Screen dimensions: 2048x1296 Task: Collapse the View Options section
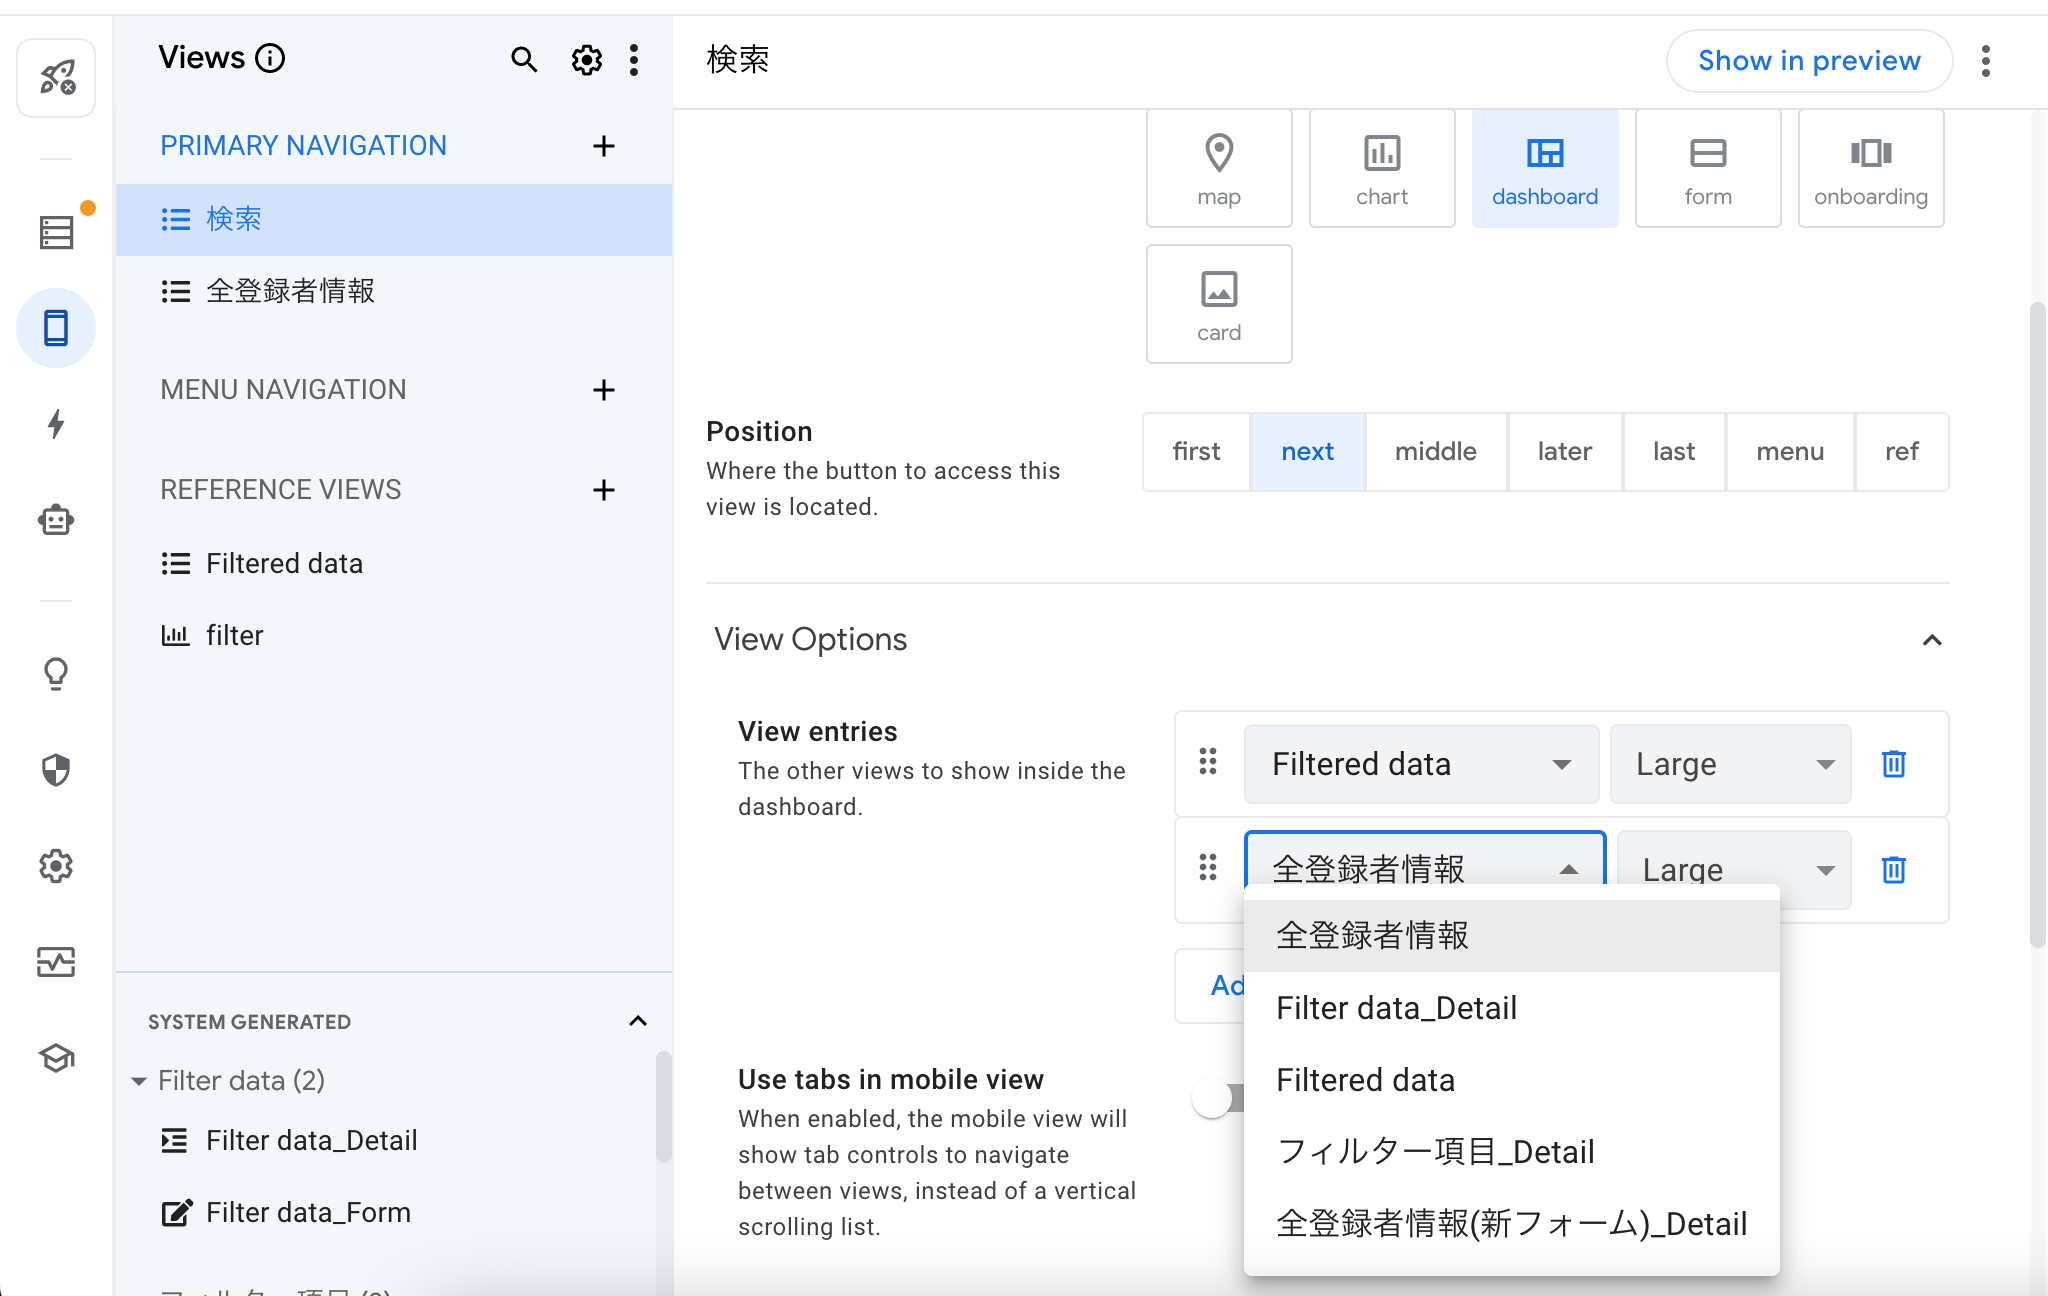click(1932, 640)
